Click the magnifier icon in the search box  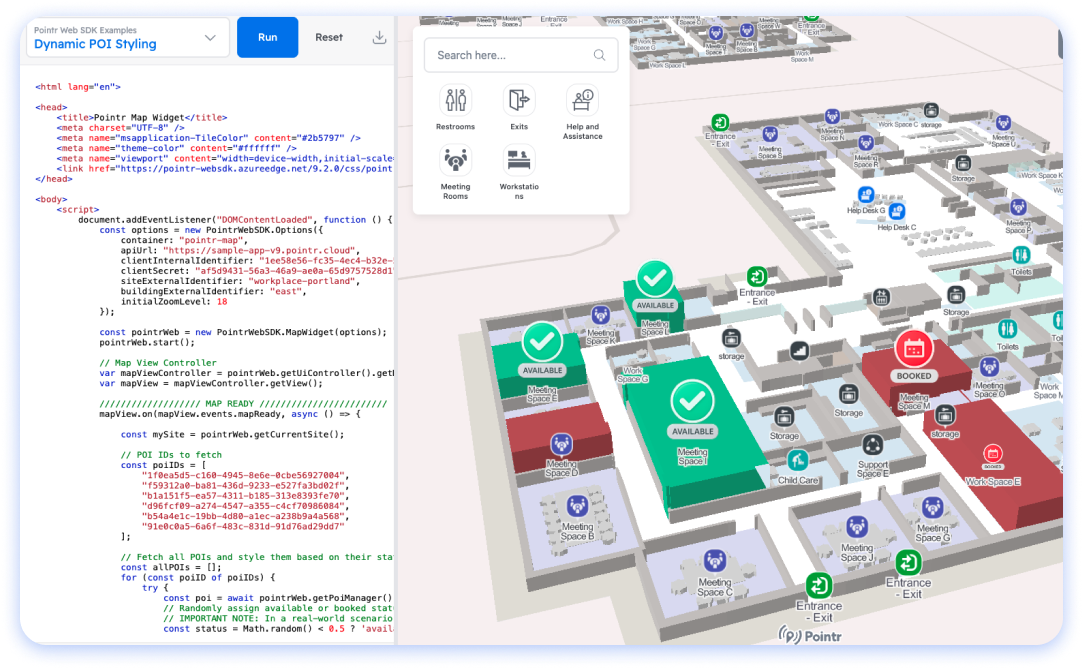coord(599,55)
